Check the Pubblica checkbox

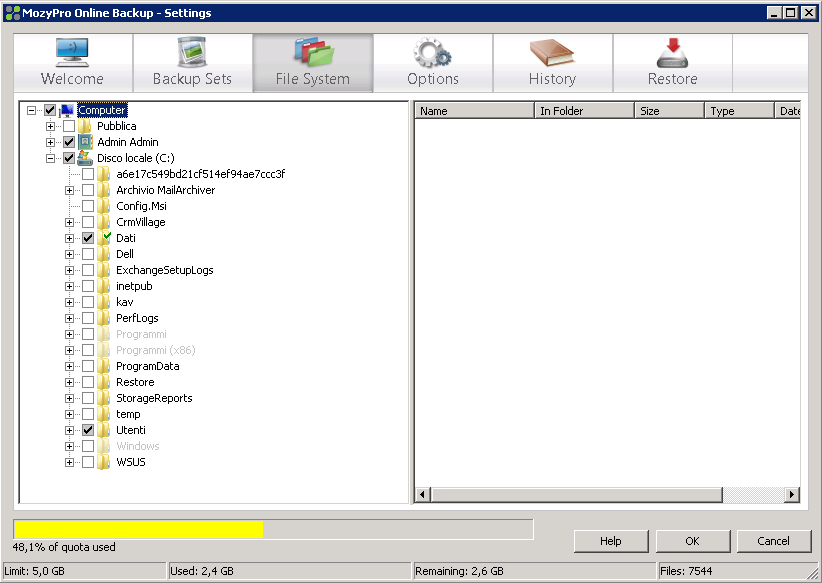pos(69,126)
